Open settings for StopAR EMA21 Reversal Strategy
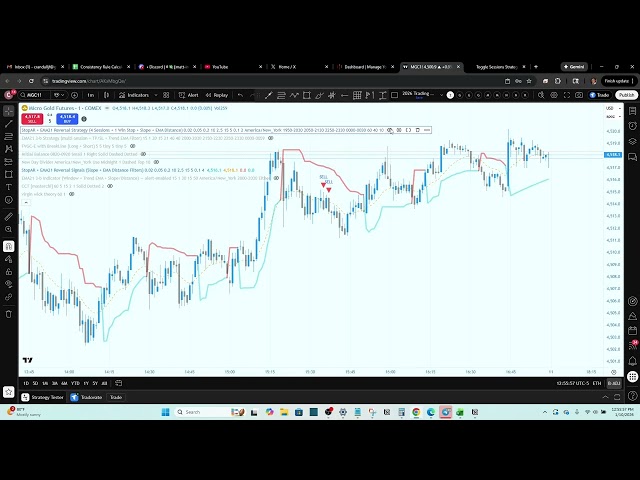640x480 pixels. (399, 130)
